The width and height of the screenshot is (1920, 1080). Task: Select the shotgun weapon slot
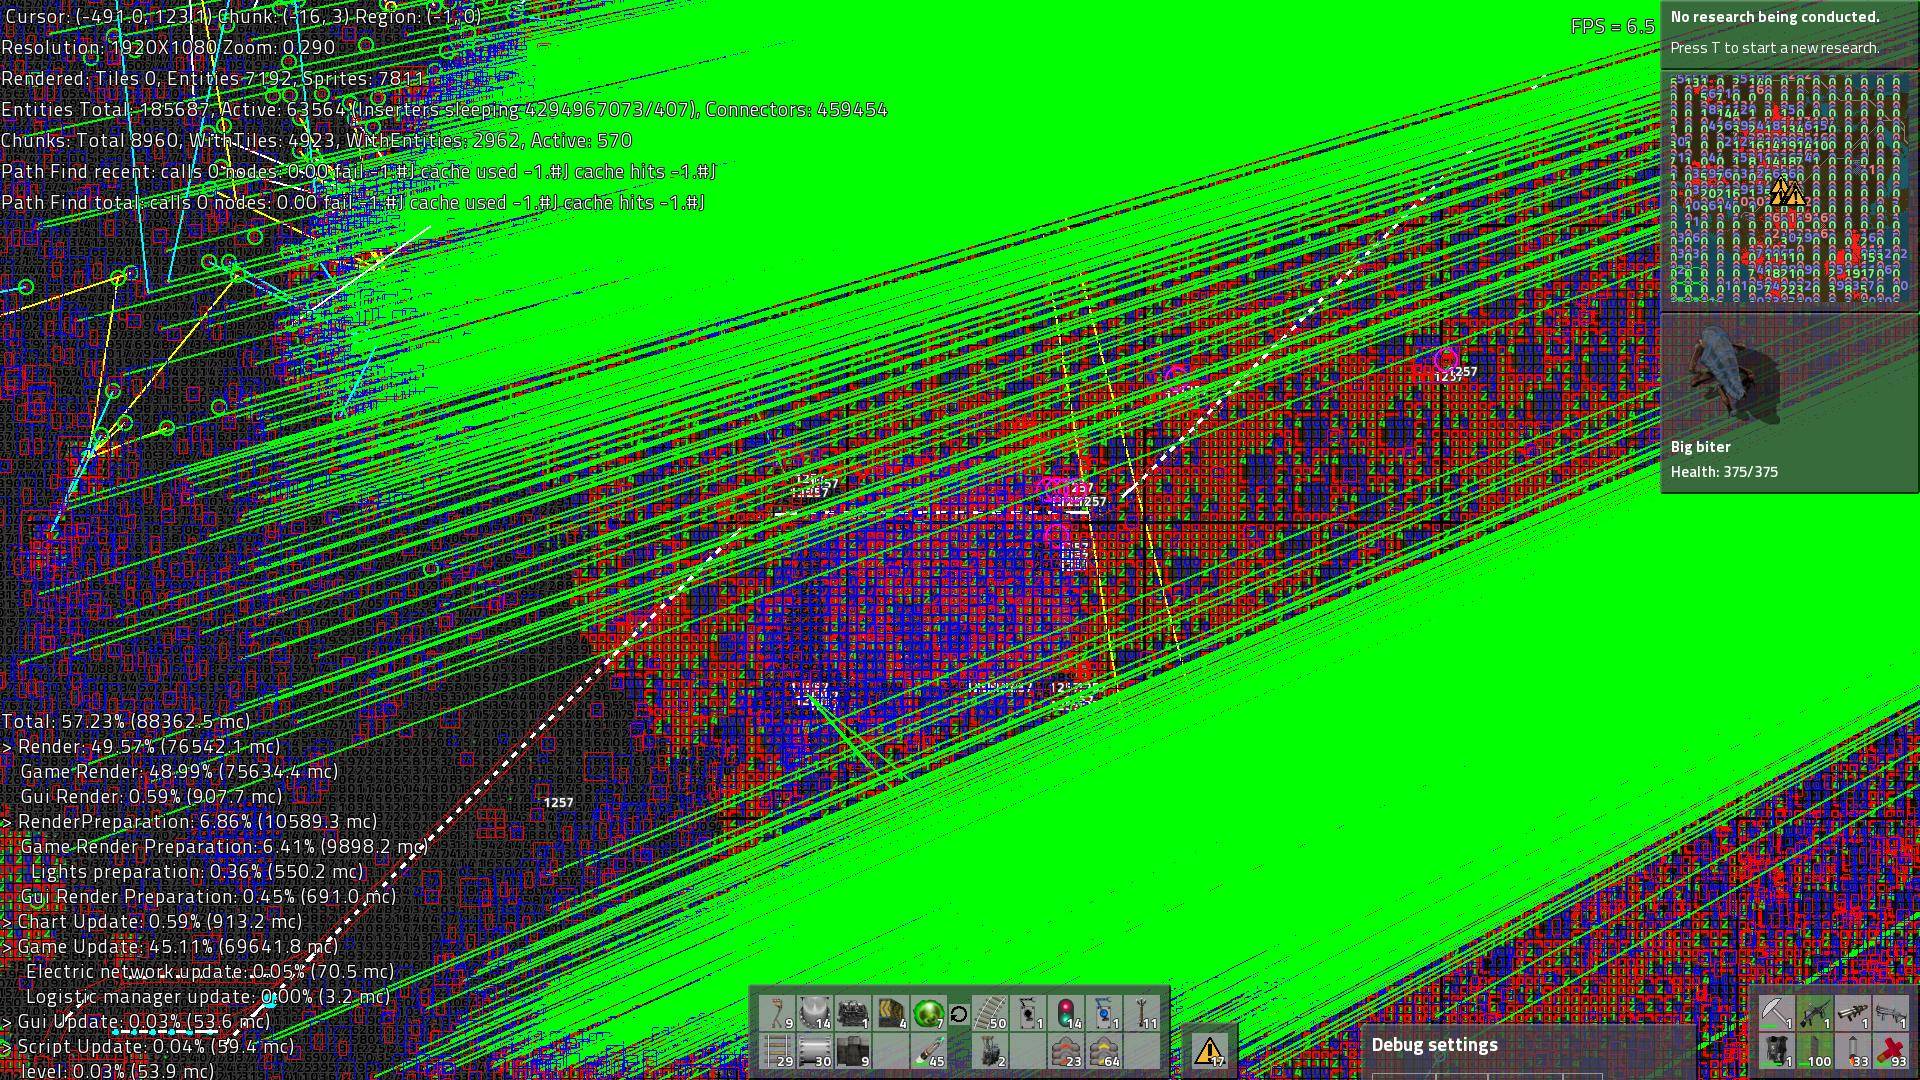(1890, 1013)
